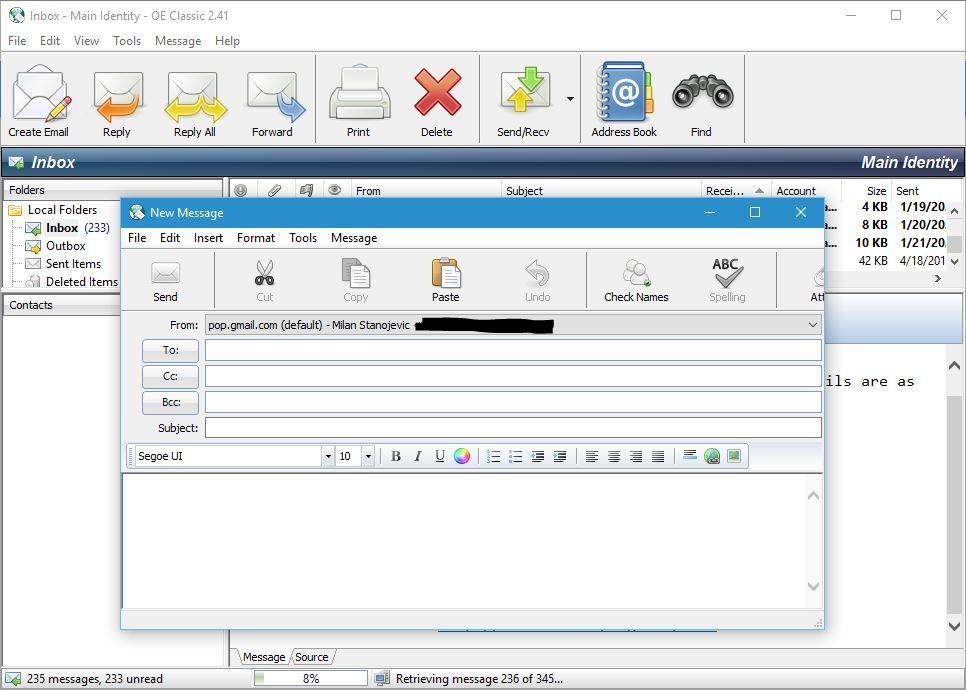This screenshot has height=690, width=966.
Task: Switch to the Source tab
Action: click(312, 657)
